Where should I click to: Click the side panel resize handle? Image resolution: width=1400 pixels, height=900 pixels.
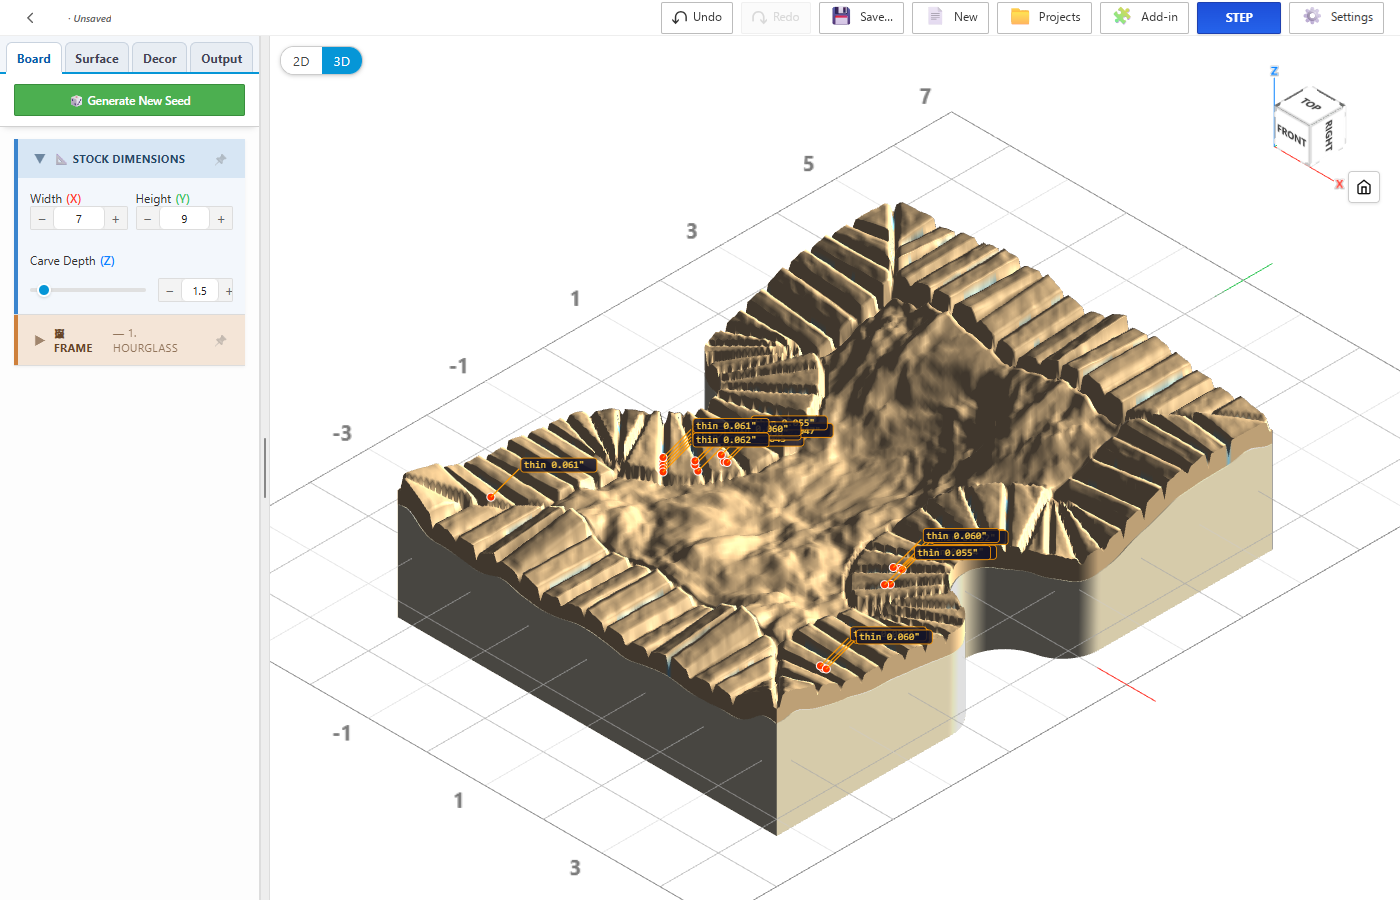point(265,467)
